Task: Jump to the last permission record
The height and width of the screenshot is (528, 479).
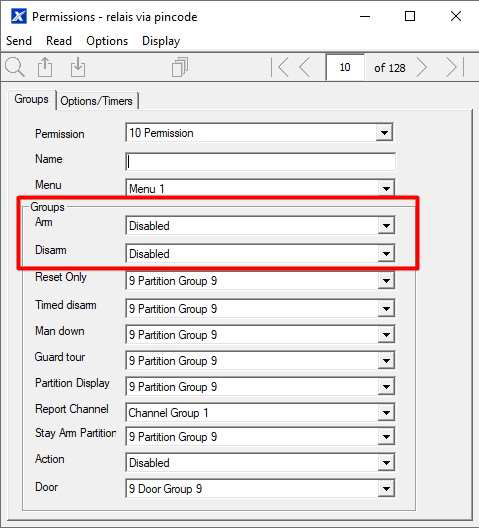Action: pos(455,67)
